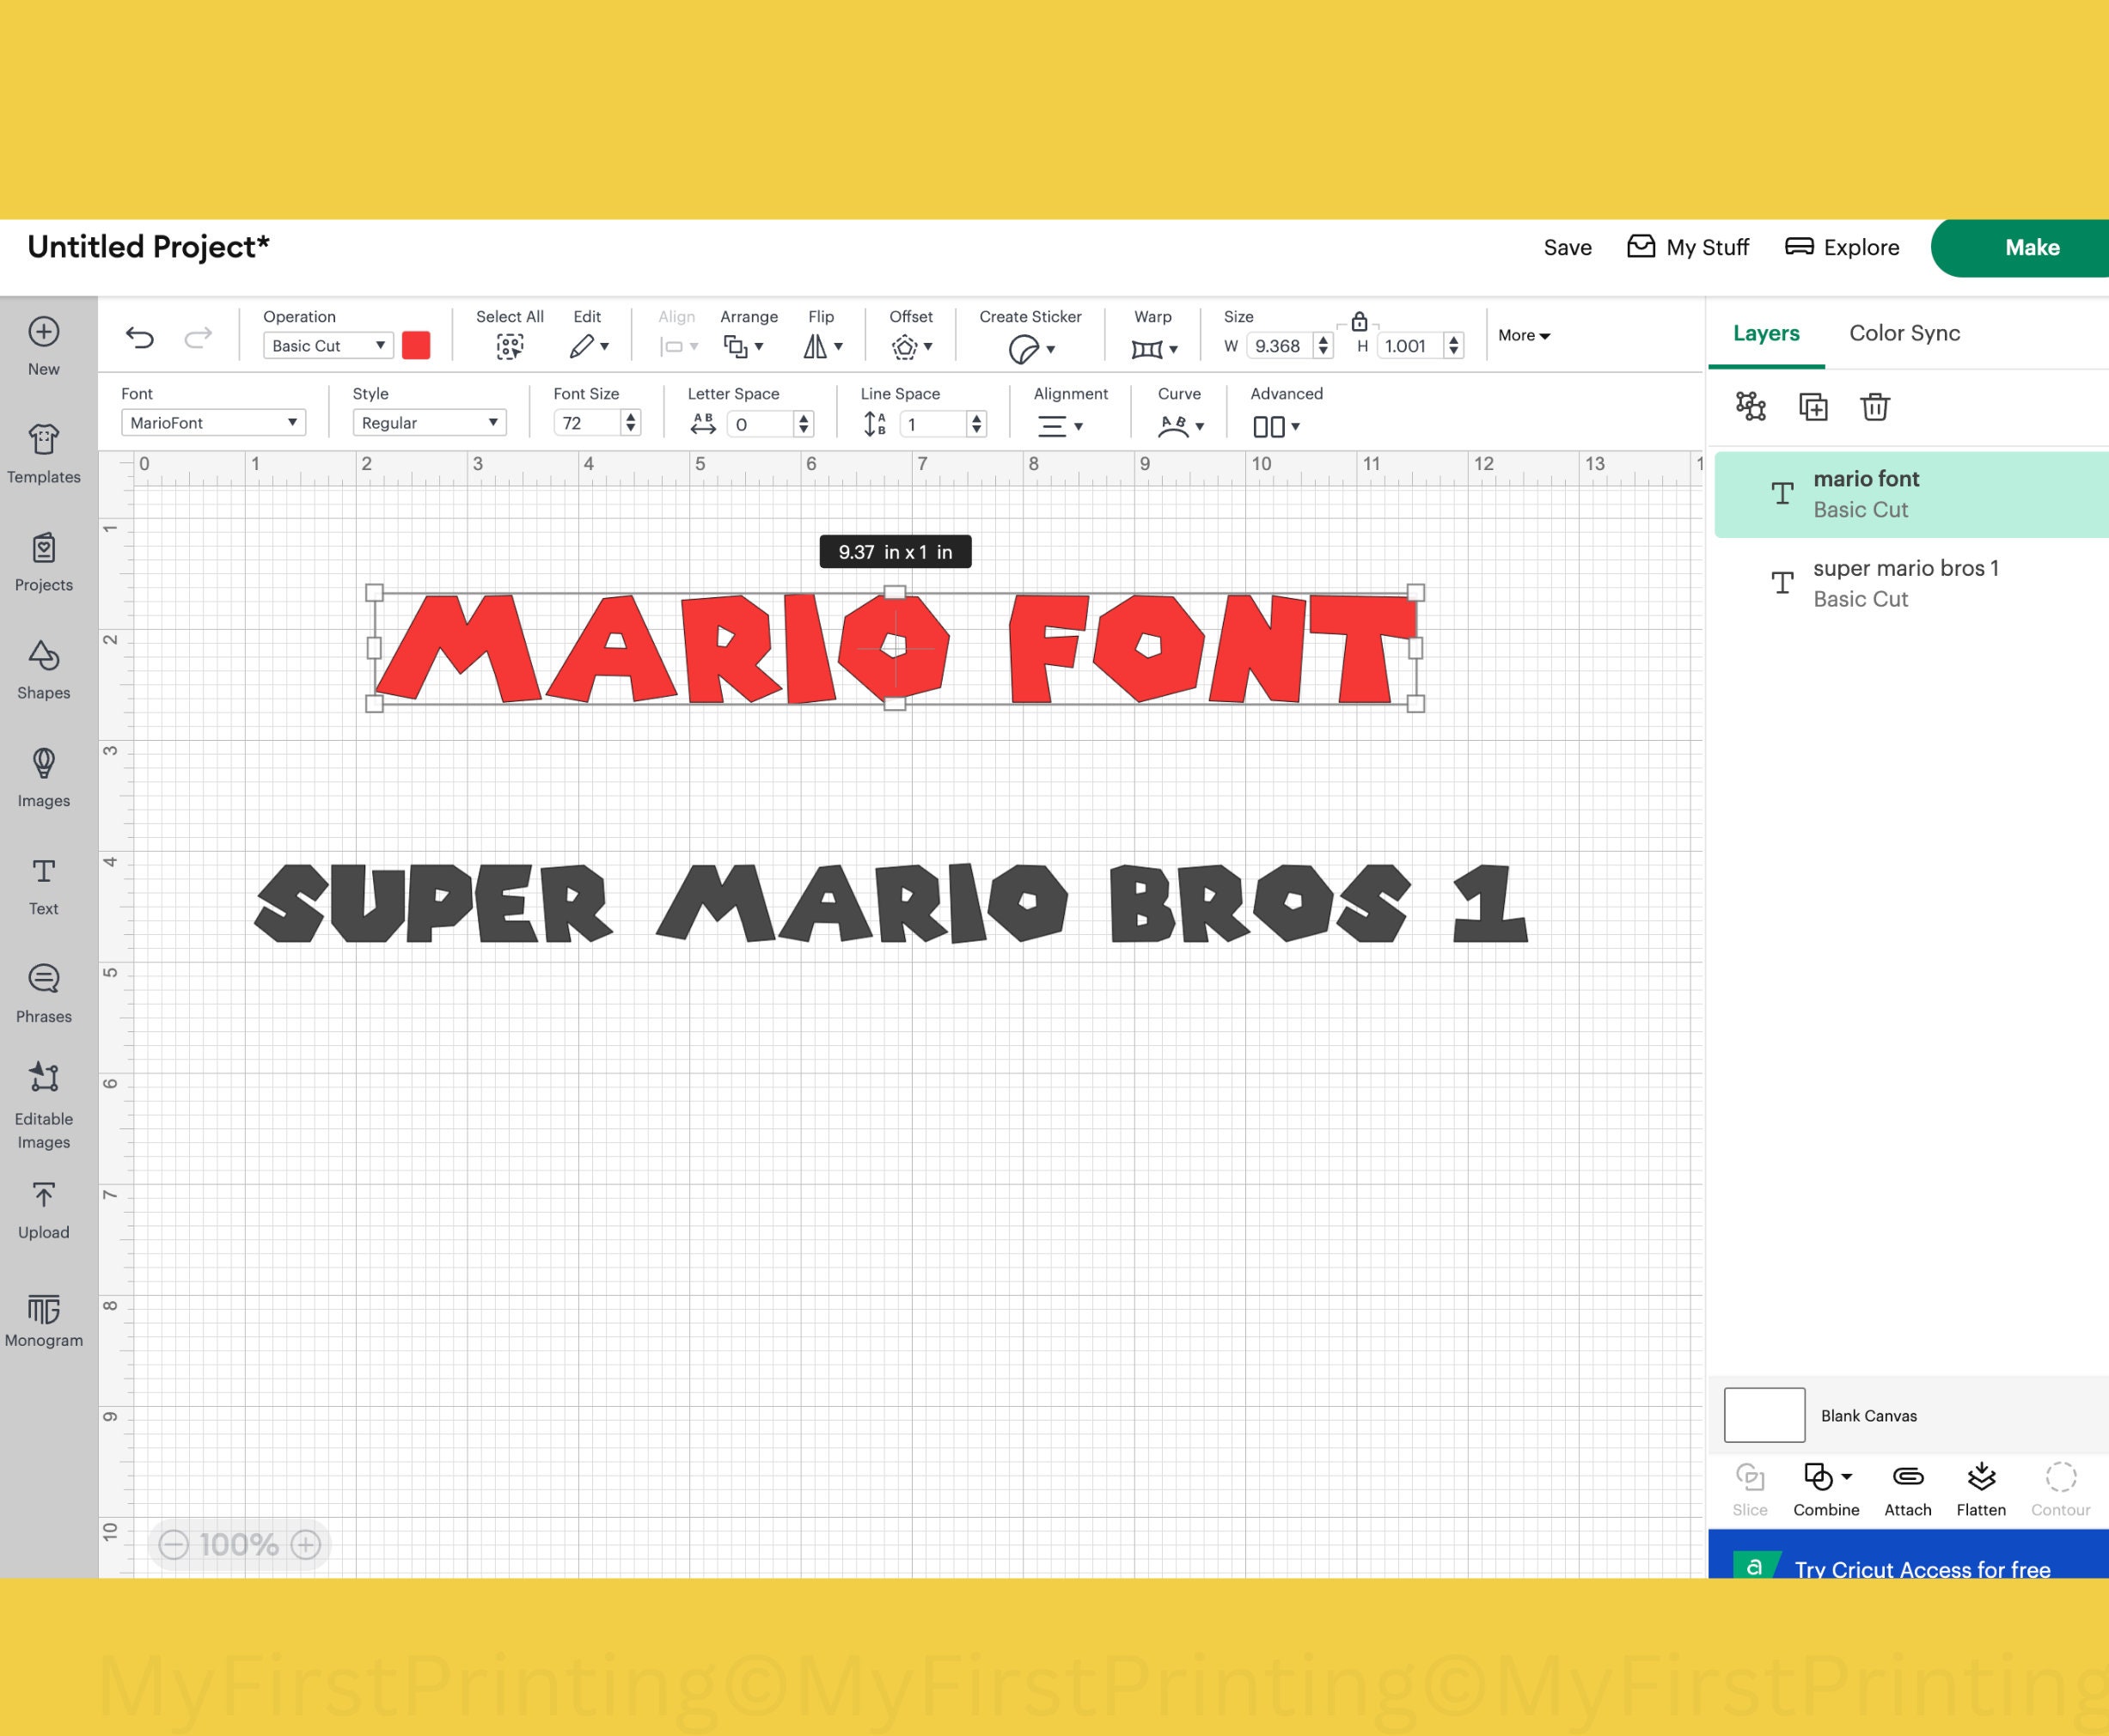Undo the last action

[140, 337]
